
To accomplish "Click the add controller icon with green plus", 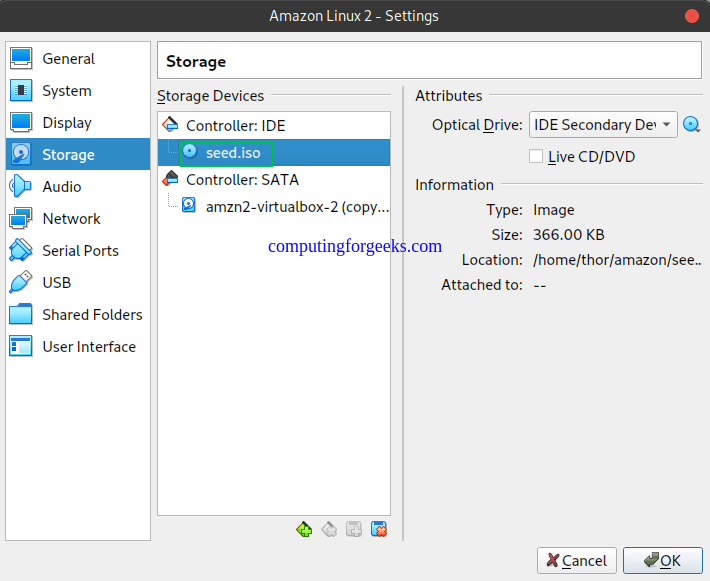I will 304,529.
